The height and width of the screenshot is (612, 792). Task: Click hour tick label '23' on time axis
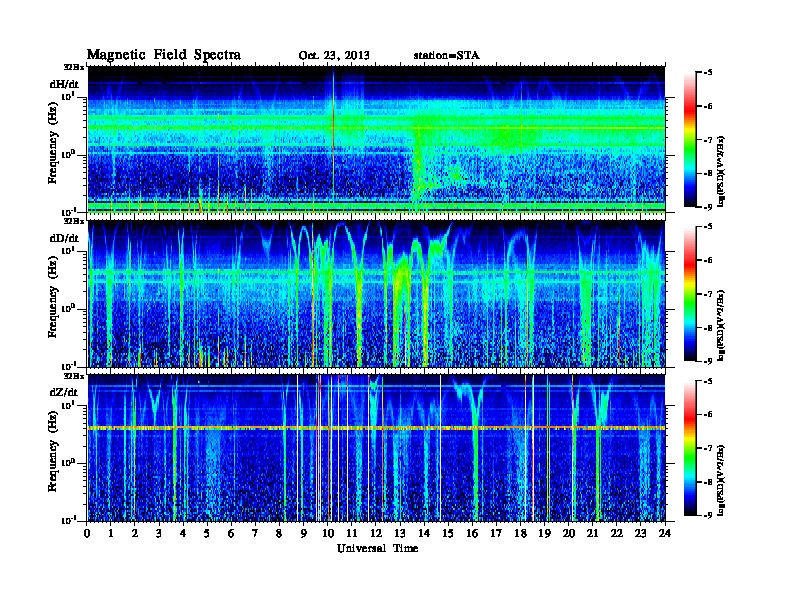click(x=641, y=533)
